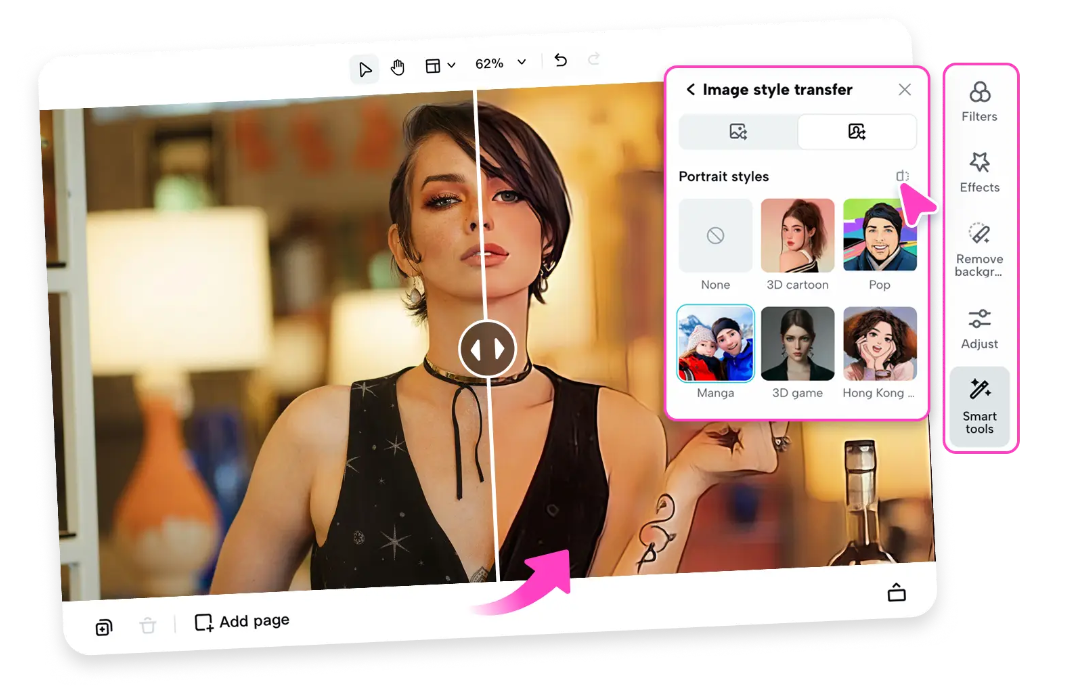Click Add page button
1079x691 pixels.
[x=242, y=622]
